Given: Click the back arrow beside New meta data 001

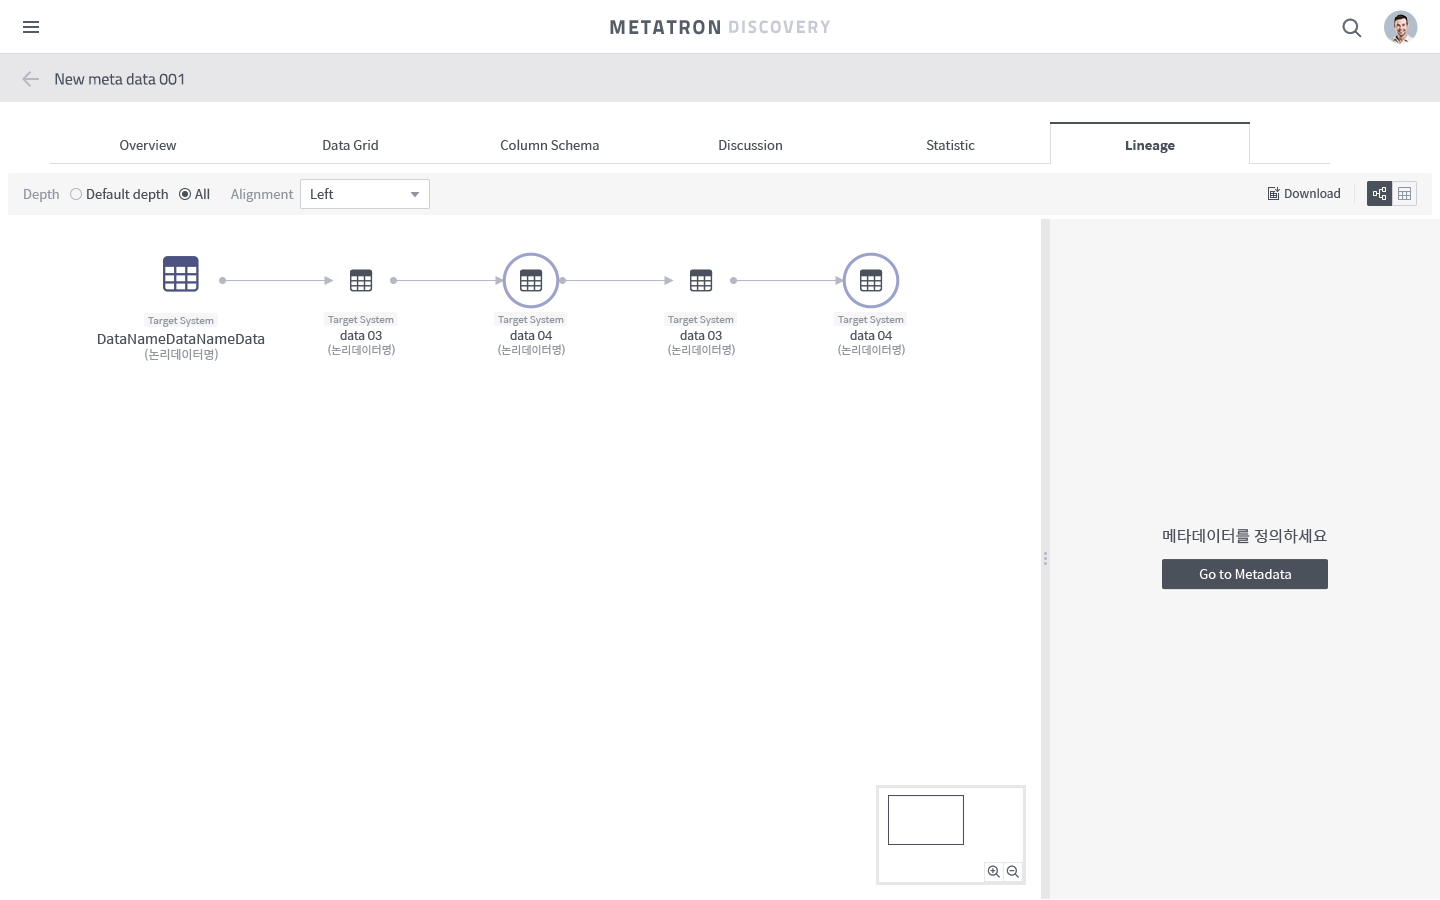Looking at the screenshot, I should (30, 78).
